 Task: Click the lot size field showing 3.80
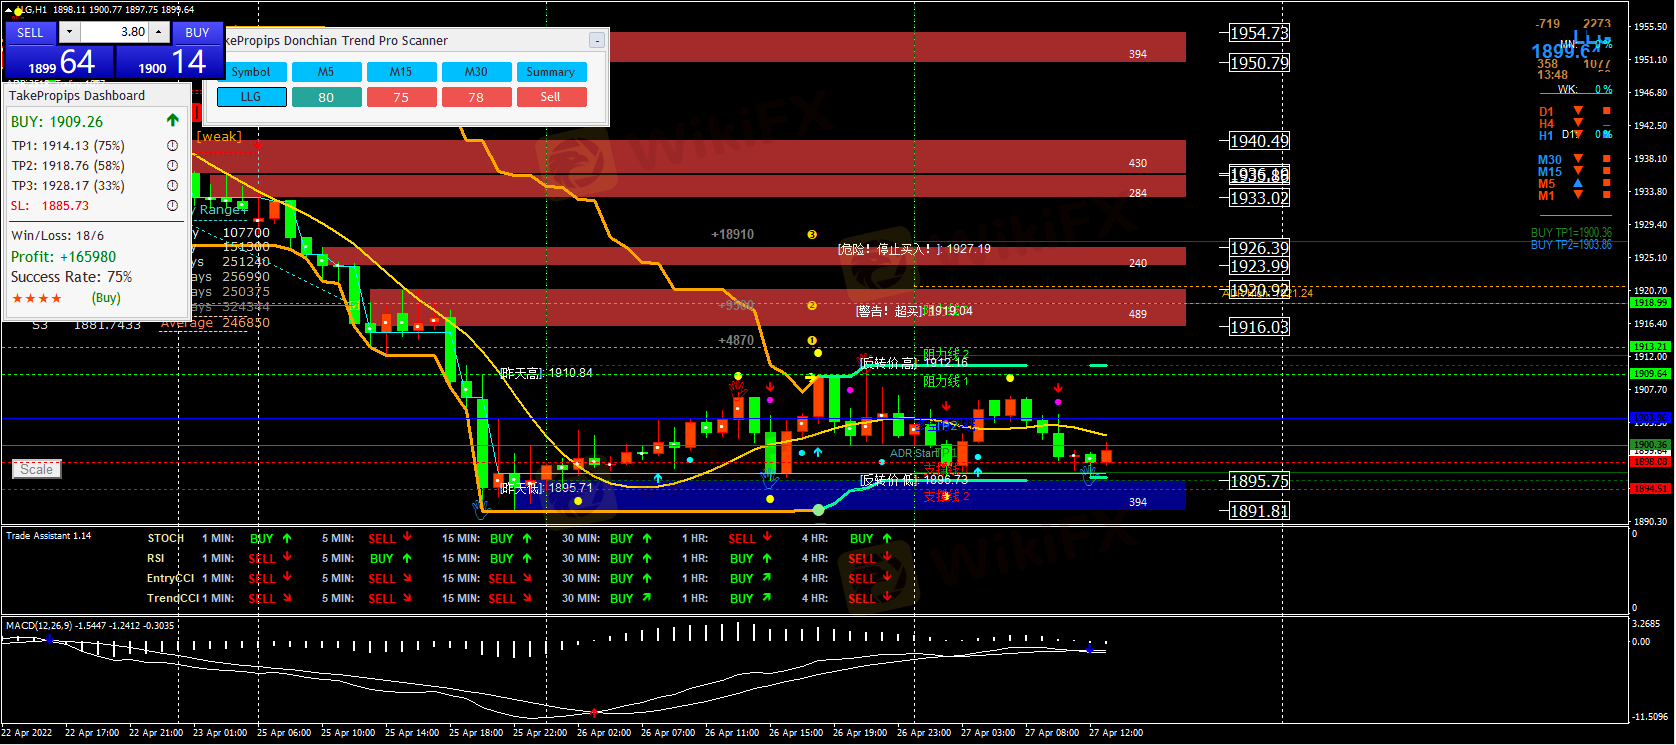pos(114,32)
